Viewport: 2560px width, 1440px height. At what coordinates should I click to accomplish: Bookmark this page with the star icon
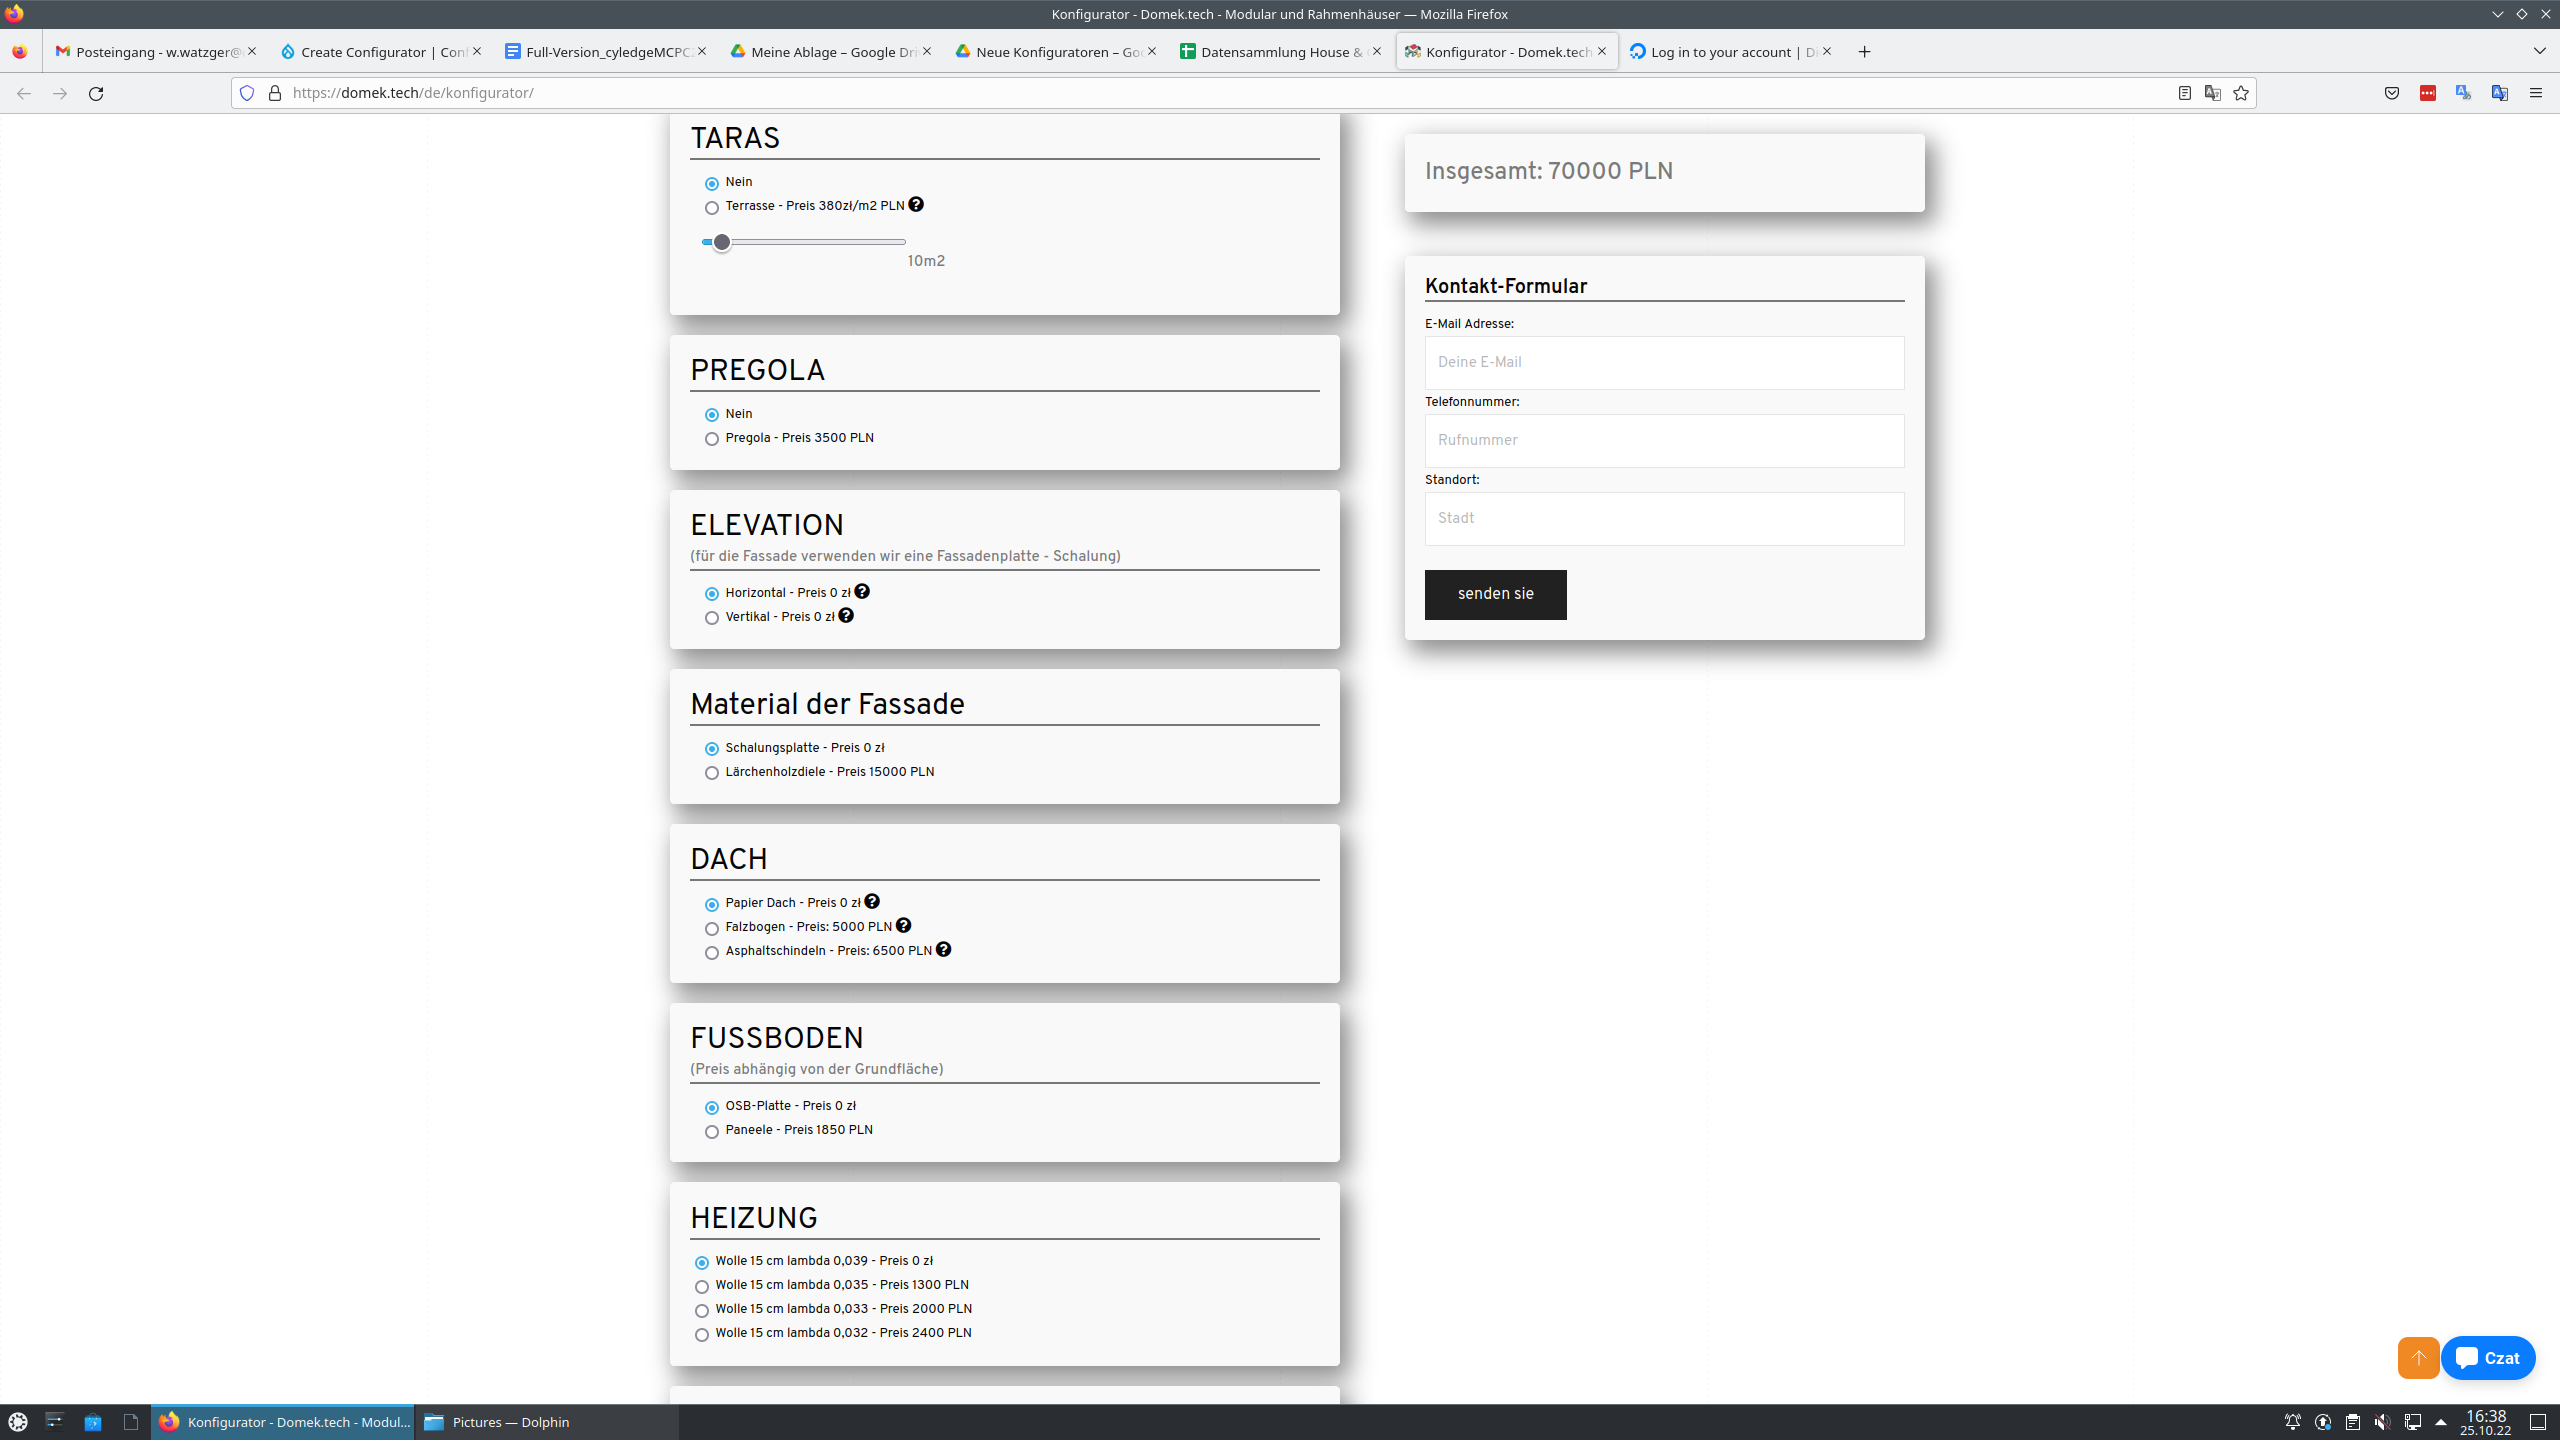coord(2241,93)
